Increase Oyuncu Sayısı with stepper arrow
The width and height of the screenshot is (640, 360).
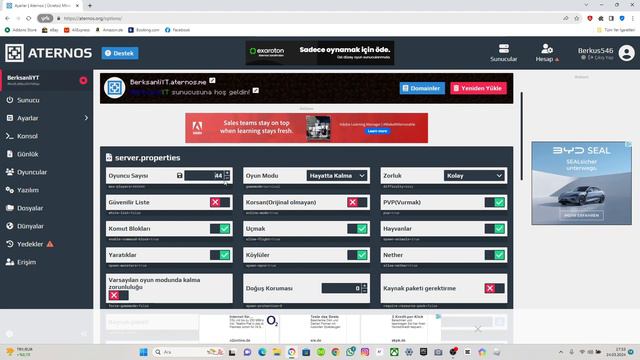coord(227,173)
